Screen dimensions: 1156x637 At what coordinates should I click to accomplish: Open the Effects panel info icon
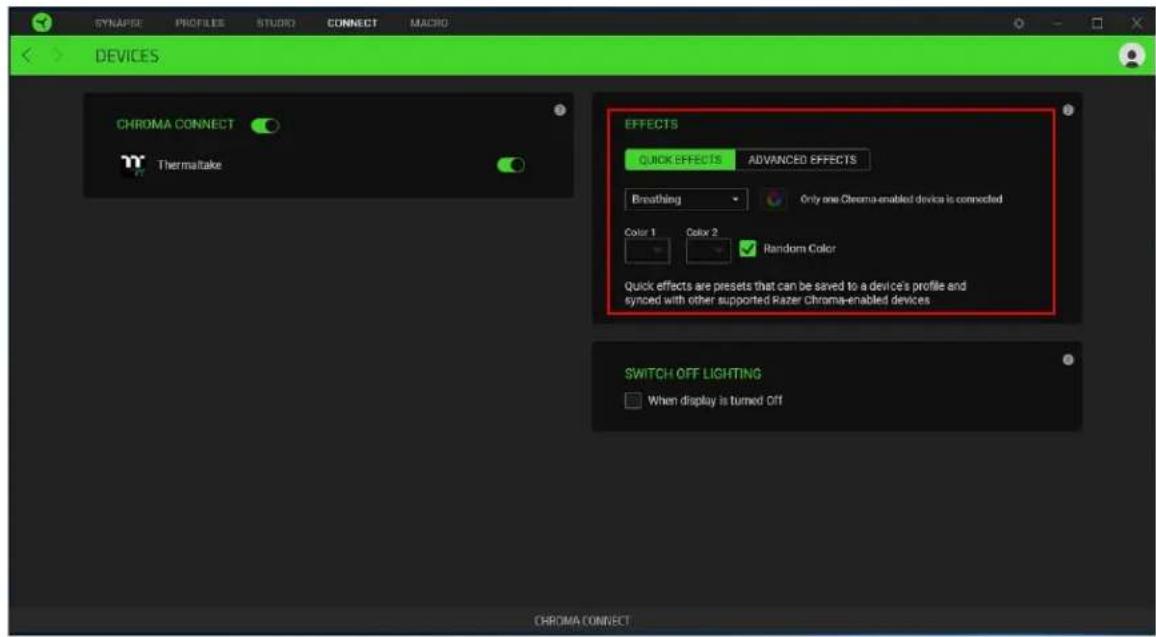1068,110
